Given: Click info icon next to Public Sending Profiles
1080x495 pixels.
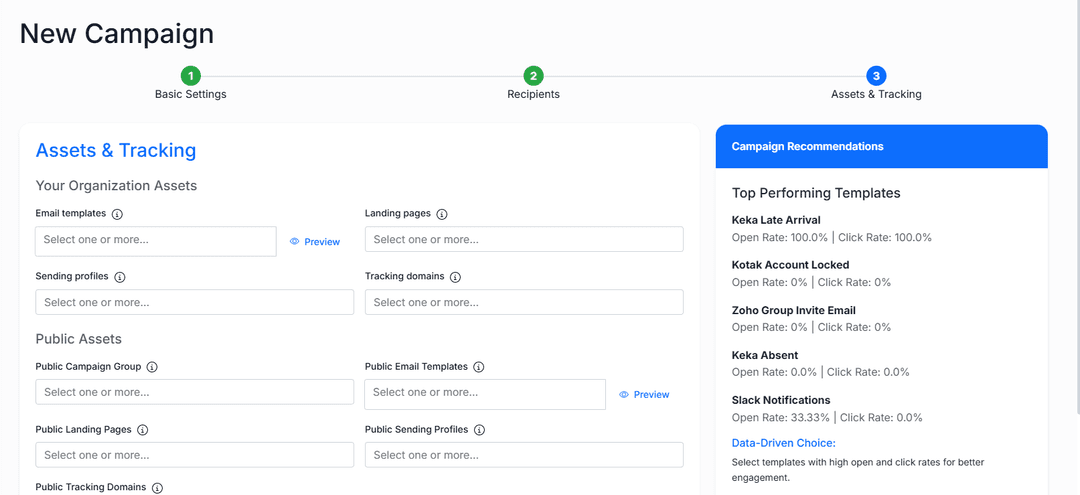Looking at the screenshot, I should point(479,430).
